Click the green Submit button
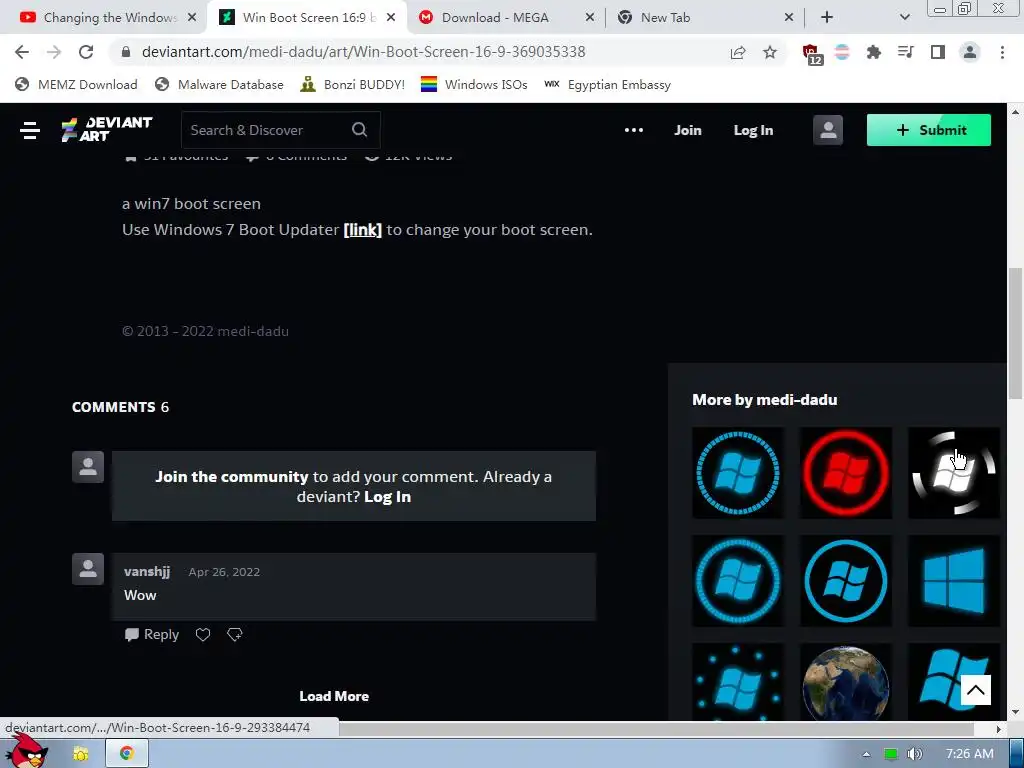Viewport: 1024px width, 768px height. tap(929, 130)
